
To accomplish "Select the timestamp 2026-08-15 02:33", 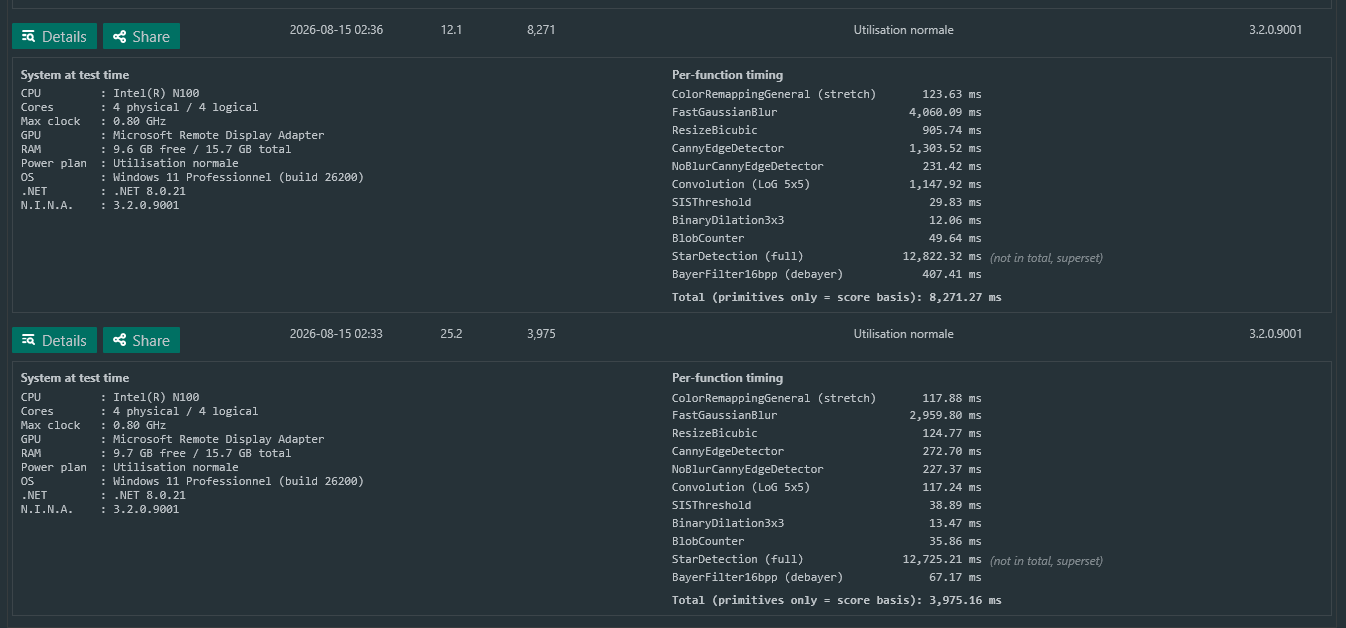I will coord(336,334).
